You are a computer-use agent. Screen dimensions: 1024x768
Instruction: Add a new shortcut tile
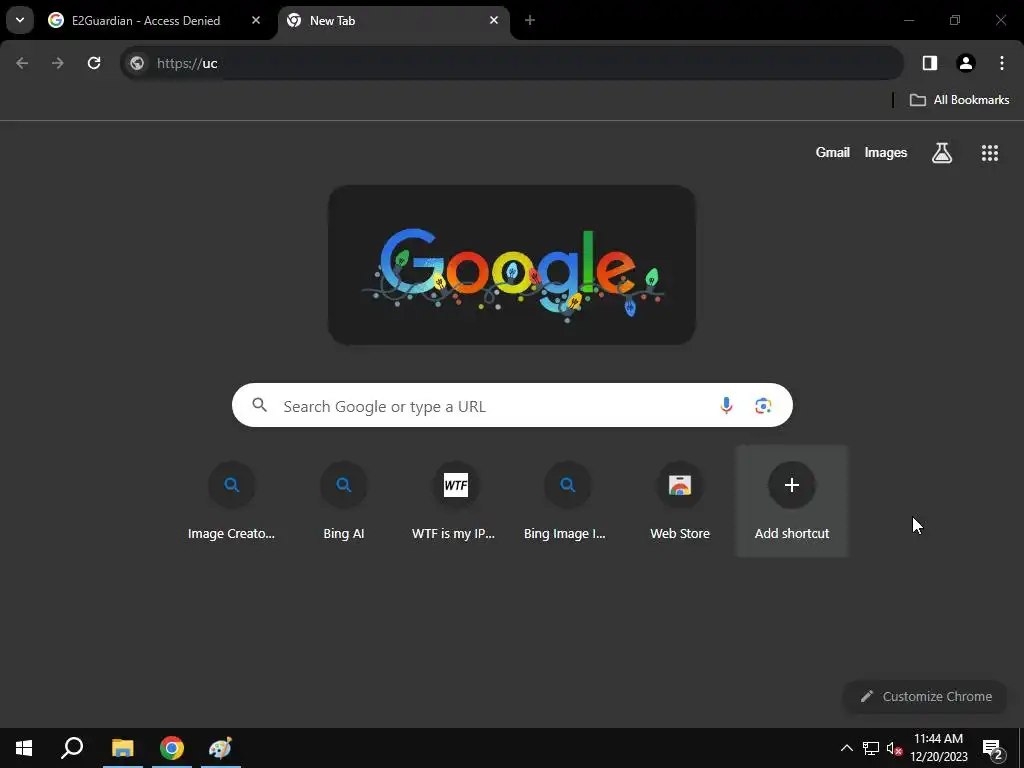[x=792, y=502]
